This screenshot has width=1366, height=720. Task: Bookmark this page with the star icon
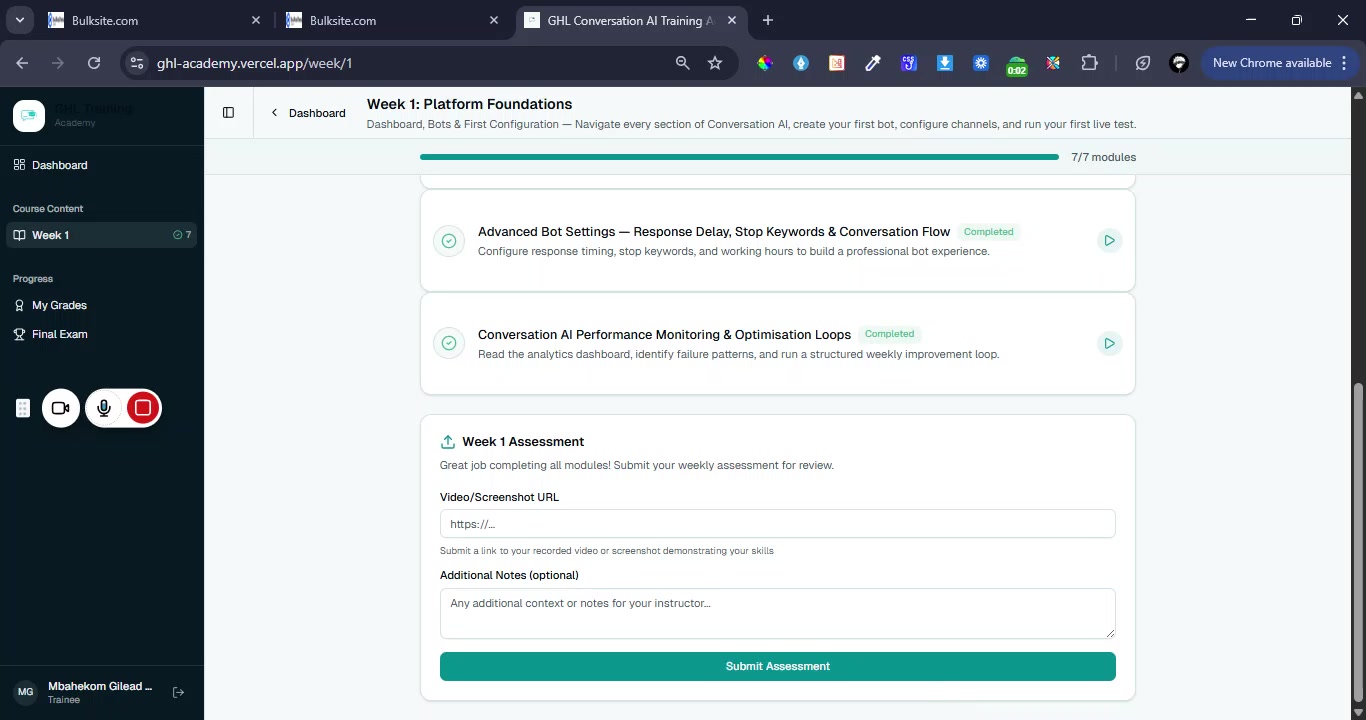[715, 63]
